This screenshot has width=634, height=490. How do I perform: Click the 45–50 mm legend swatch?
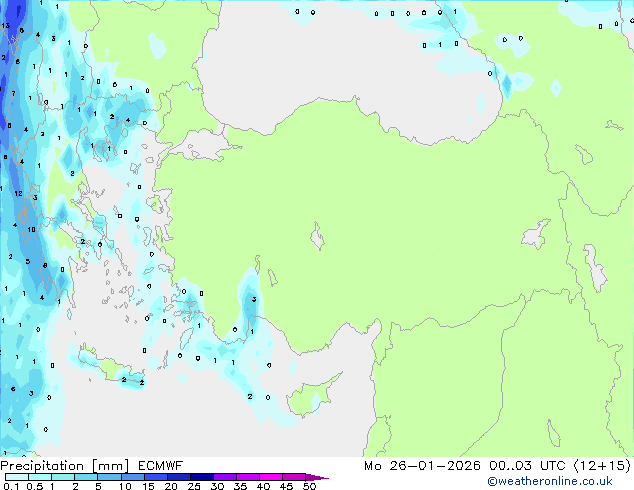[x=294, y=477]
